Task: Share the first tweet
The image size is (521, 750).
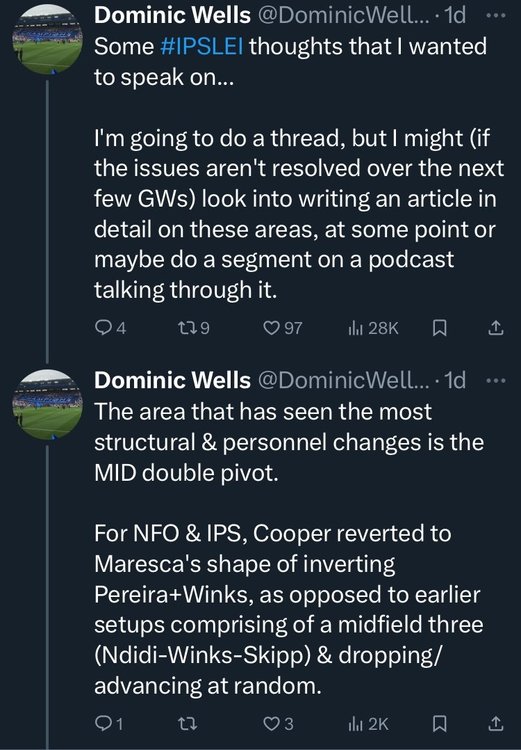Action: 496,328
